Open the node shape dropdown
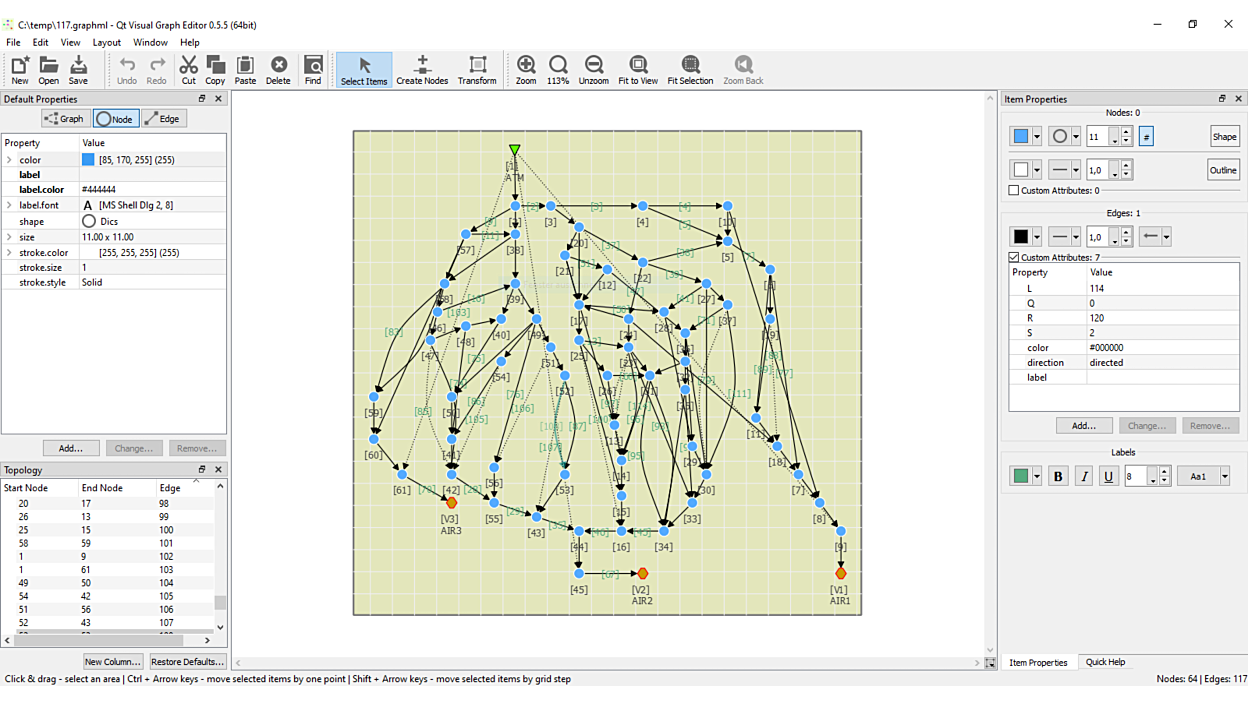The height and width of the screenshot is (702, 1248). 1076,137
